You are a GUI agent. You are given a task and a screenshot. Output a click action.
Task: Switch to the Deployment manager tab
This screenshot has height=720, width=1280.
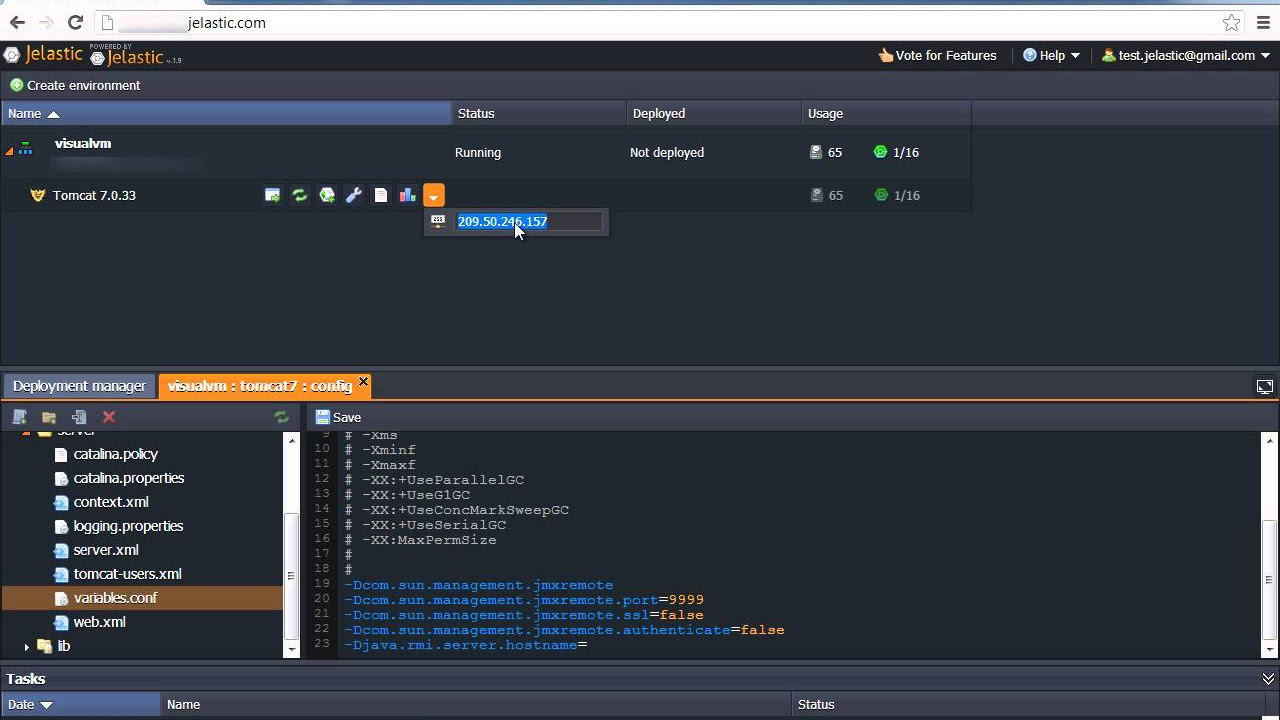(x=79, y=386)
